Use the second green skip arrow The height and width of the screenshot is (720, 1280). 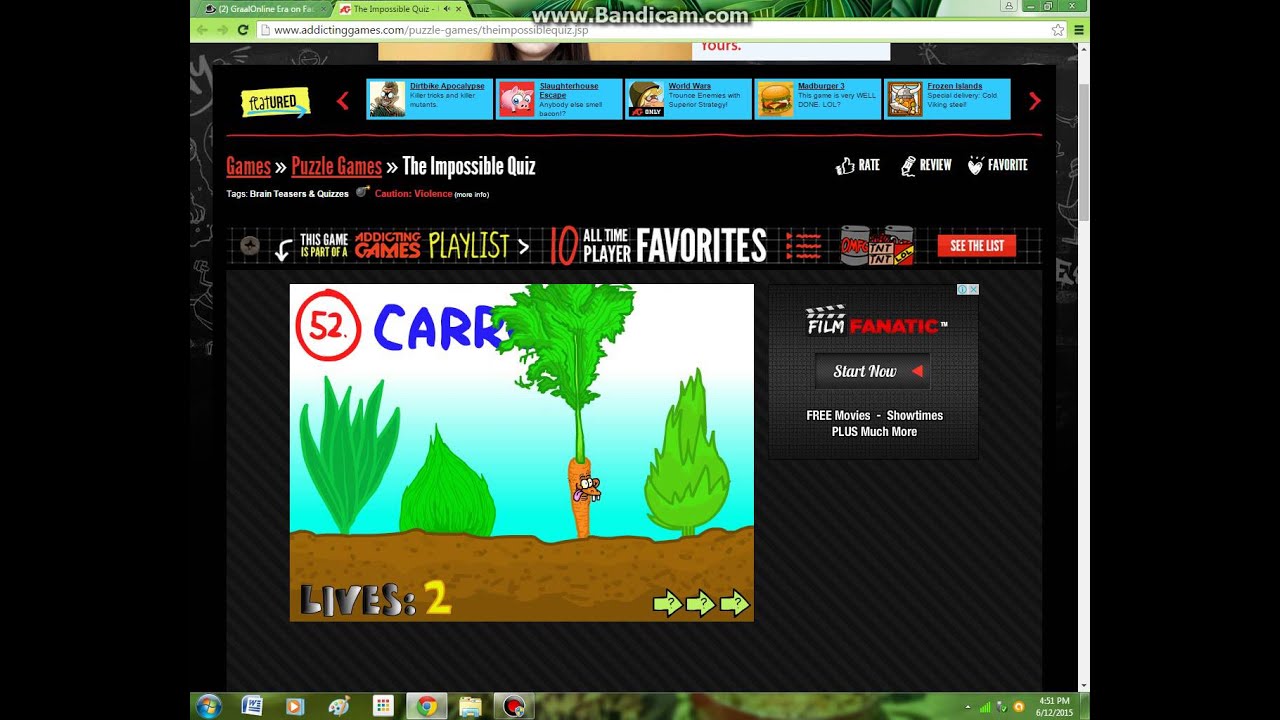(x=701, y=603)
